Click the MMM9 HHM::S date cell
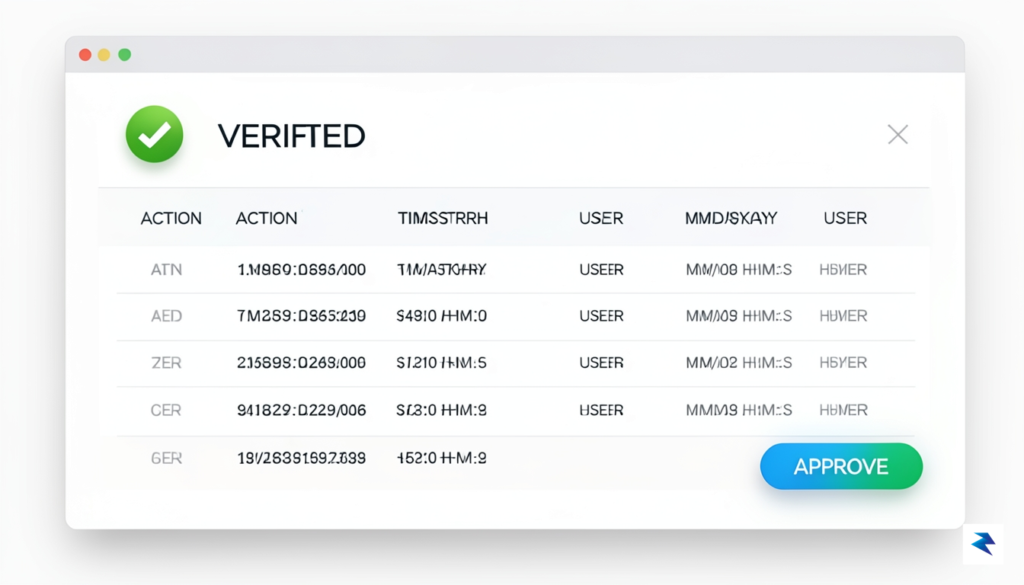This screenshot has height=585, width=1024. coord(739,410)
